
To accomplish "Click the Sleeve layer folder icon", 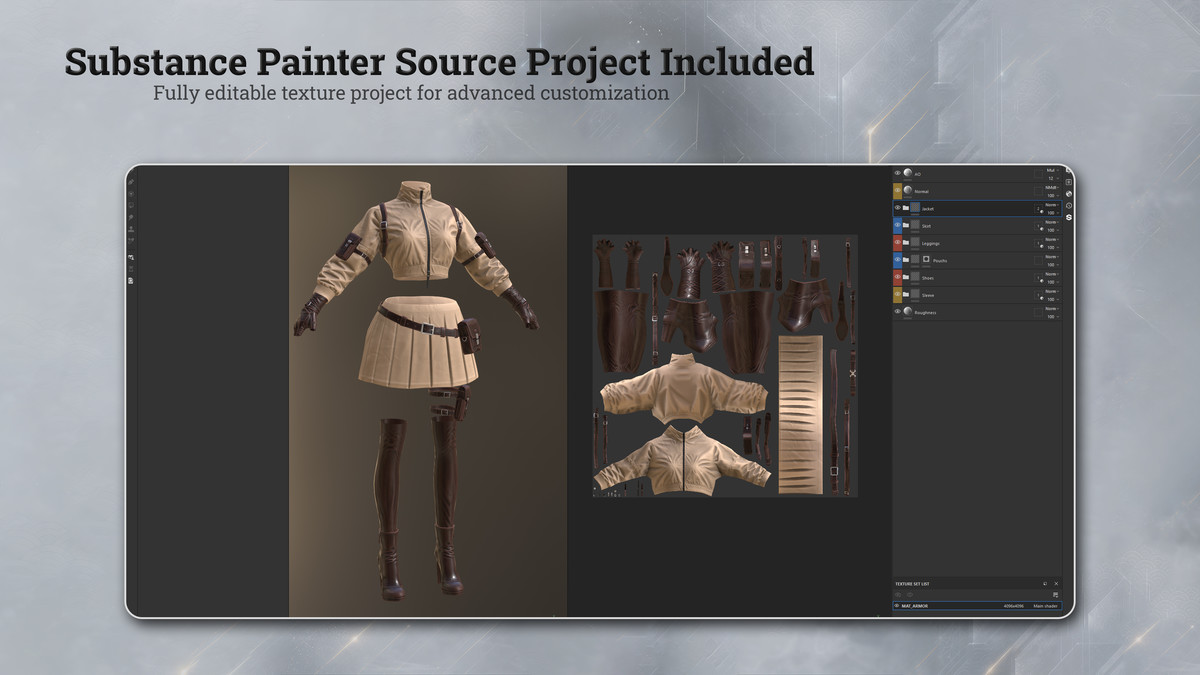I will tap(906, 294).
